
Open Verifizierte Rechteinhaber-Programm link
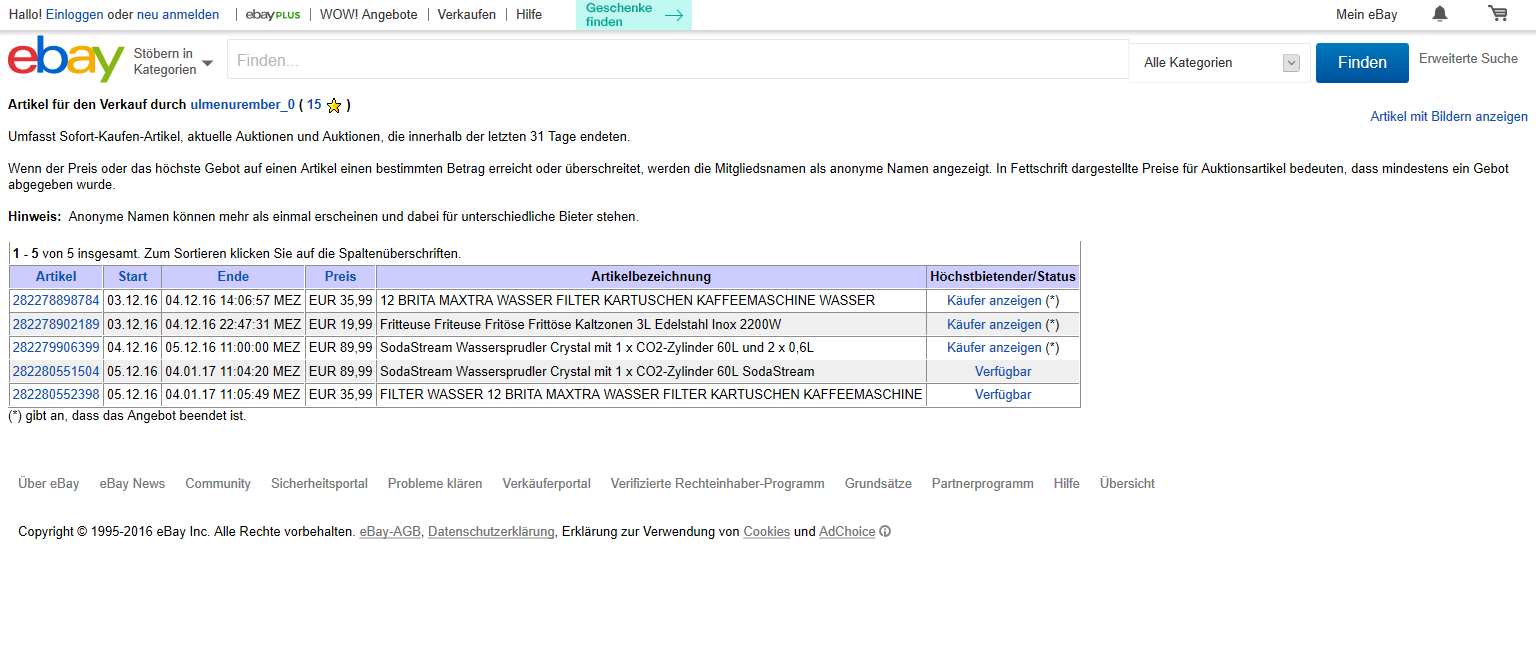click(718, 484)
